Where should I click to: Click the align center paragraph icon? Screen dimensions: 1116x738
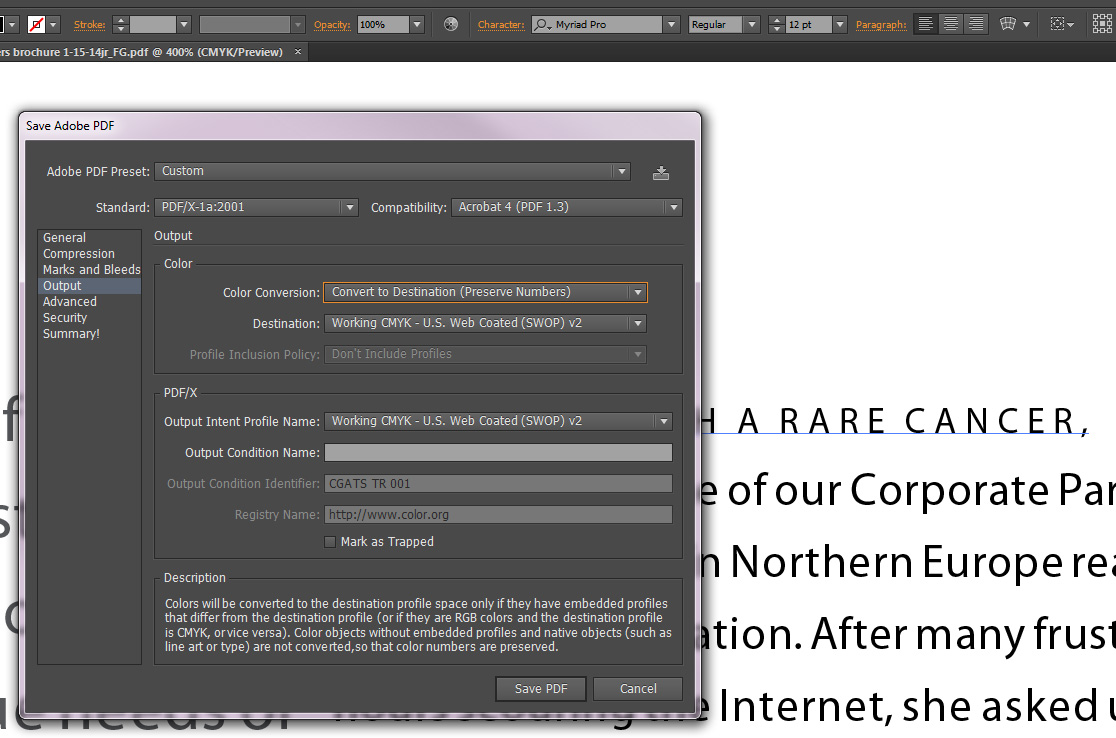pyautogui.click(x=951, y=24)
